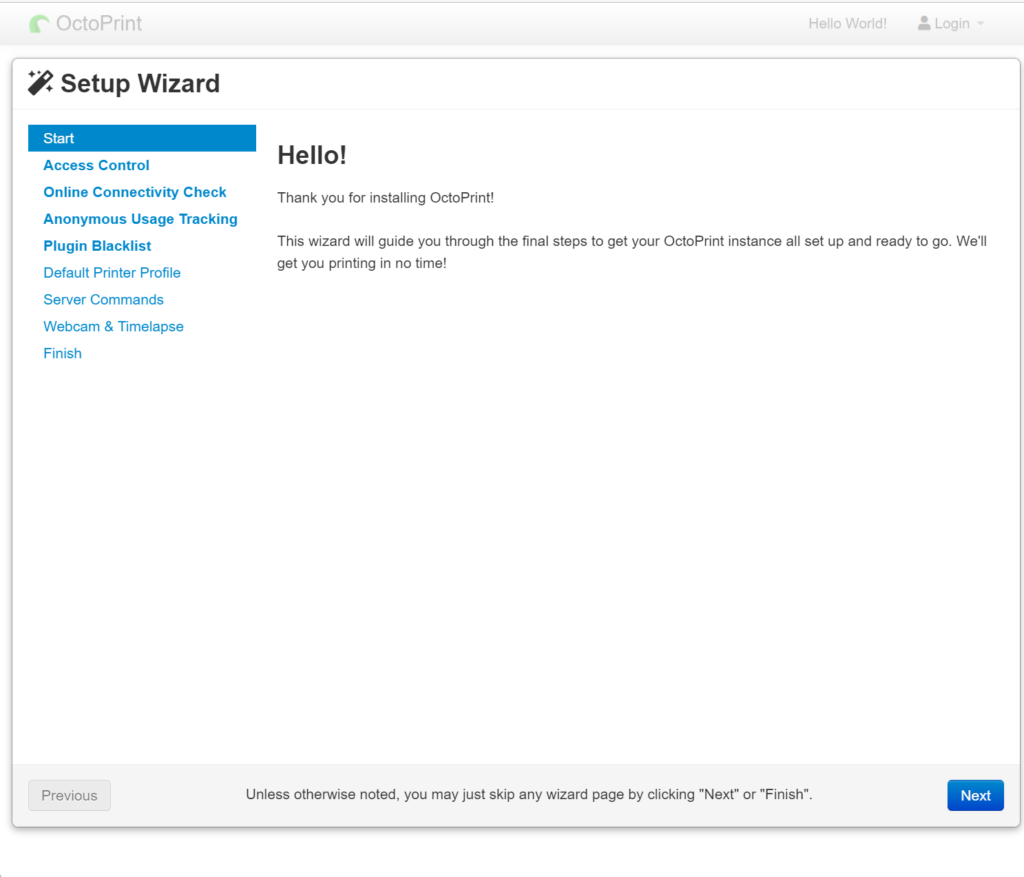Click the Hello World! navbar text

847,24
